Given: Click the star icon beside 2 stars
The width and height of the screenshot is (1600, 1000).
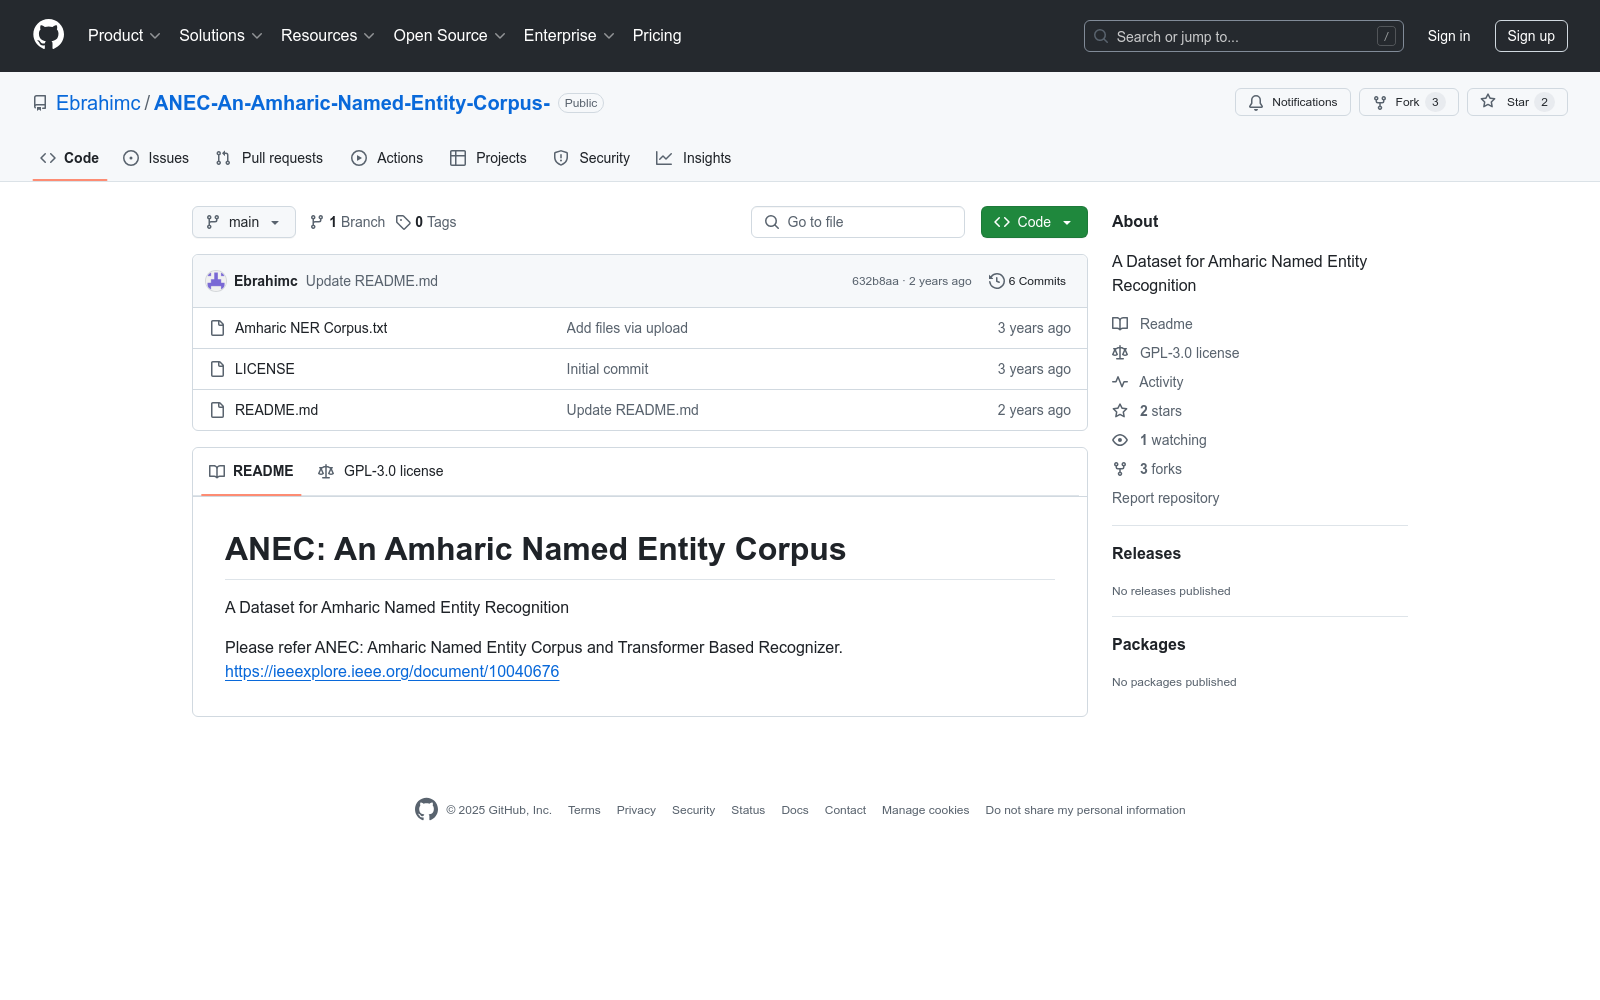Looking at the screenshot, I should coord(1120,411).
